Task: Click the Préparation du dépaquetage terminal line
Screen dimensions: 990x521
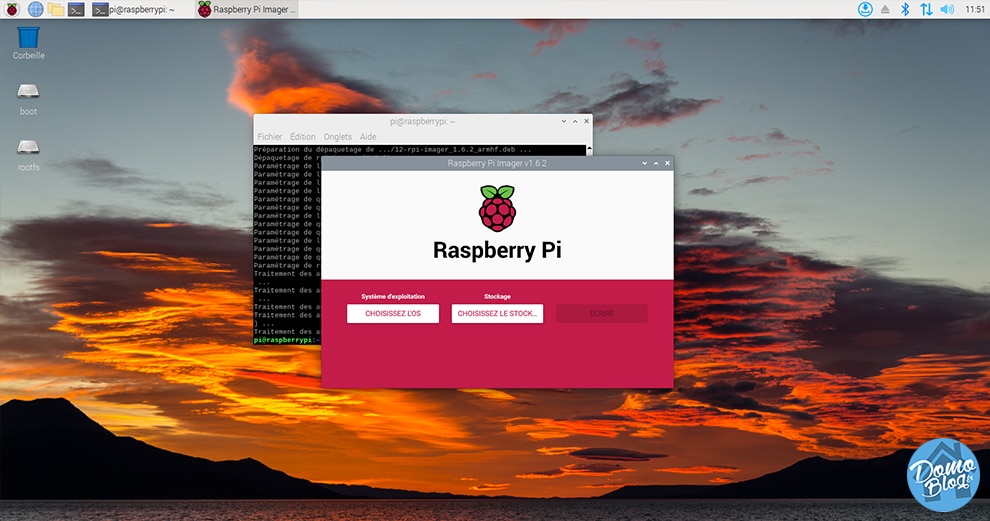Action: (x=392, y=150)
